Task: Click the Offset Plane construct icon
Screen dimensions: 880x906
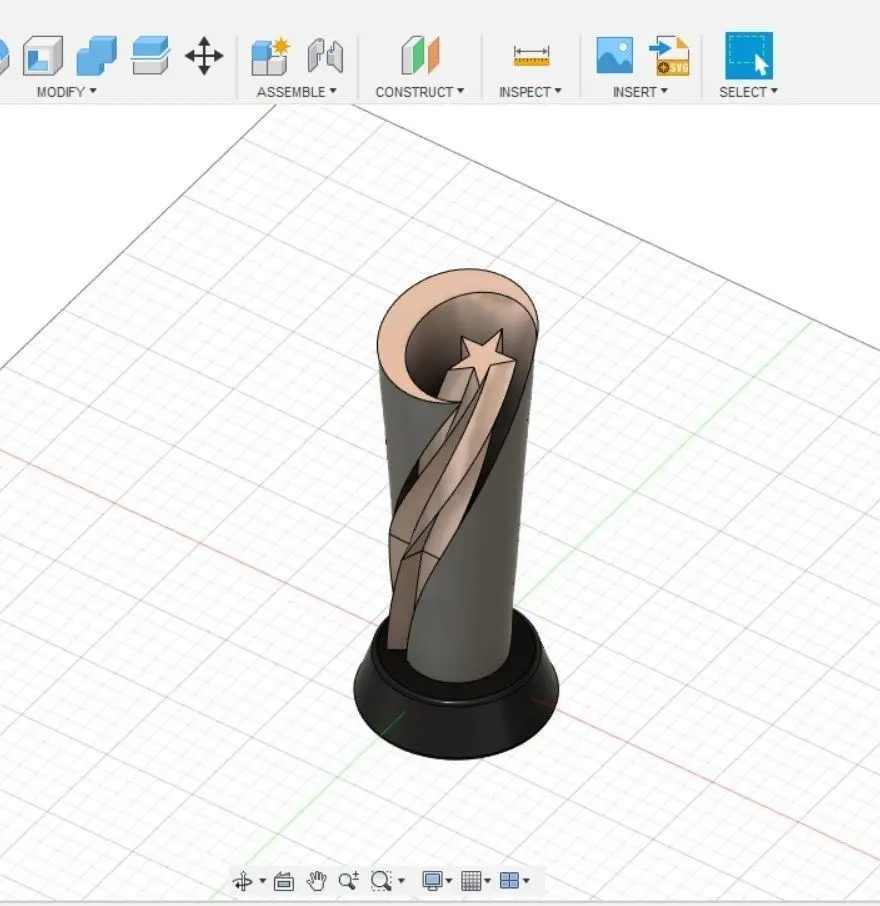Action: (x=420, y=55)
